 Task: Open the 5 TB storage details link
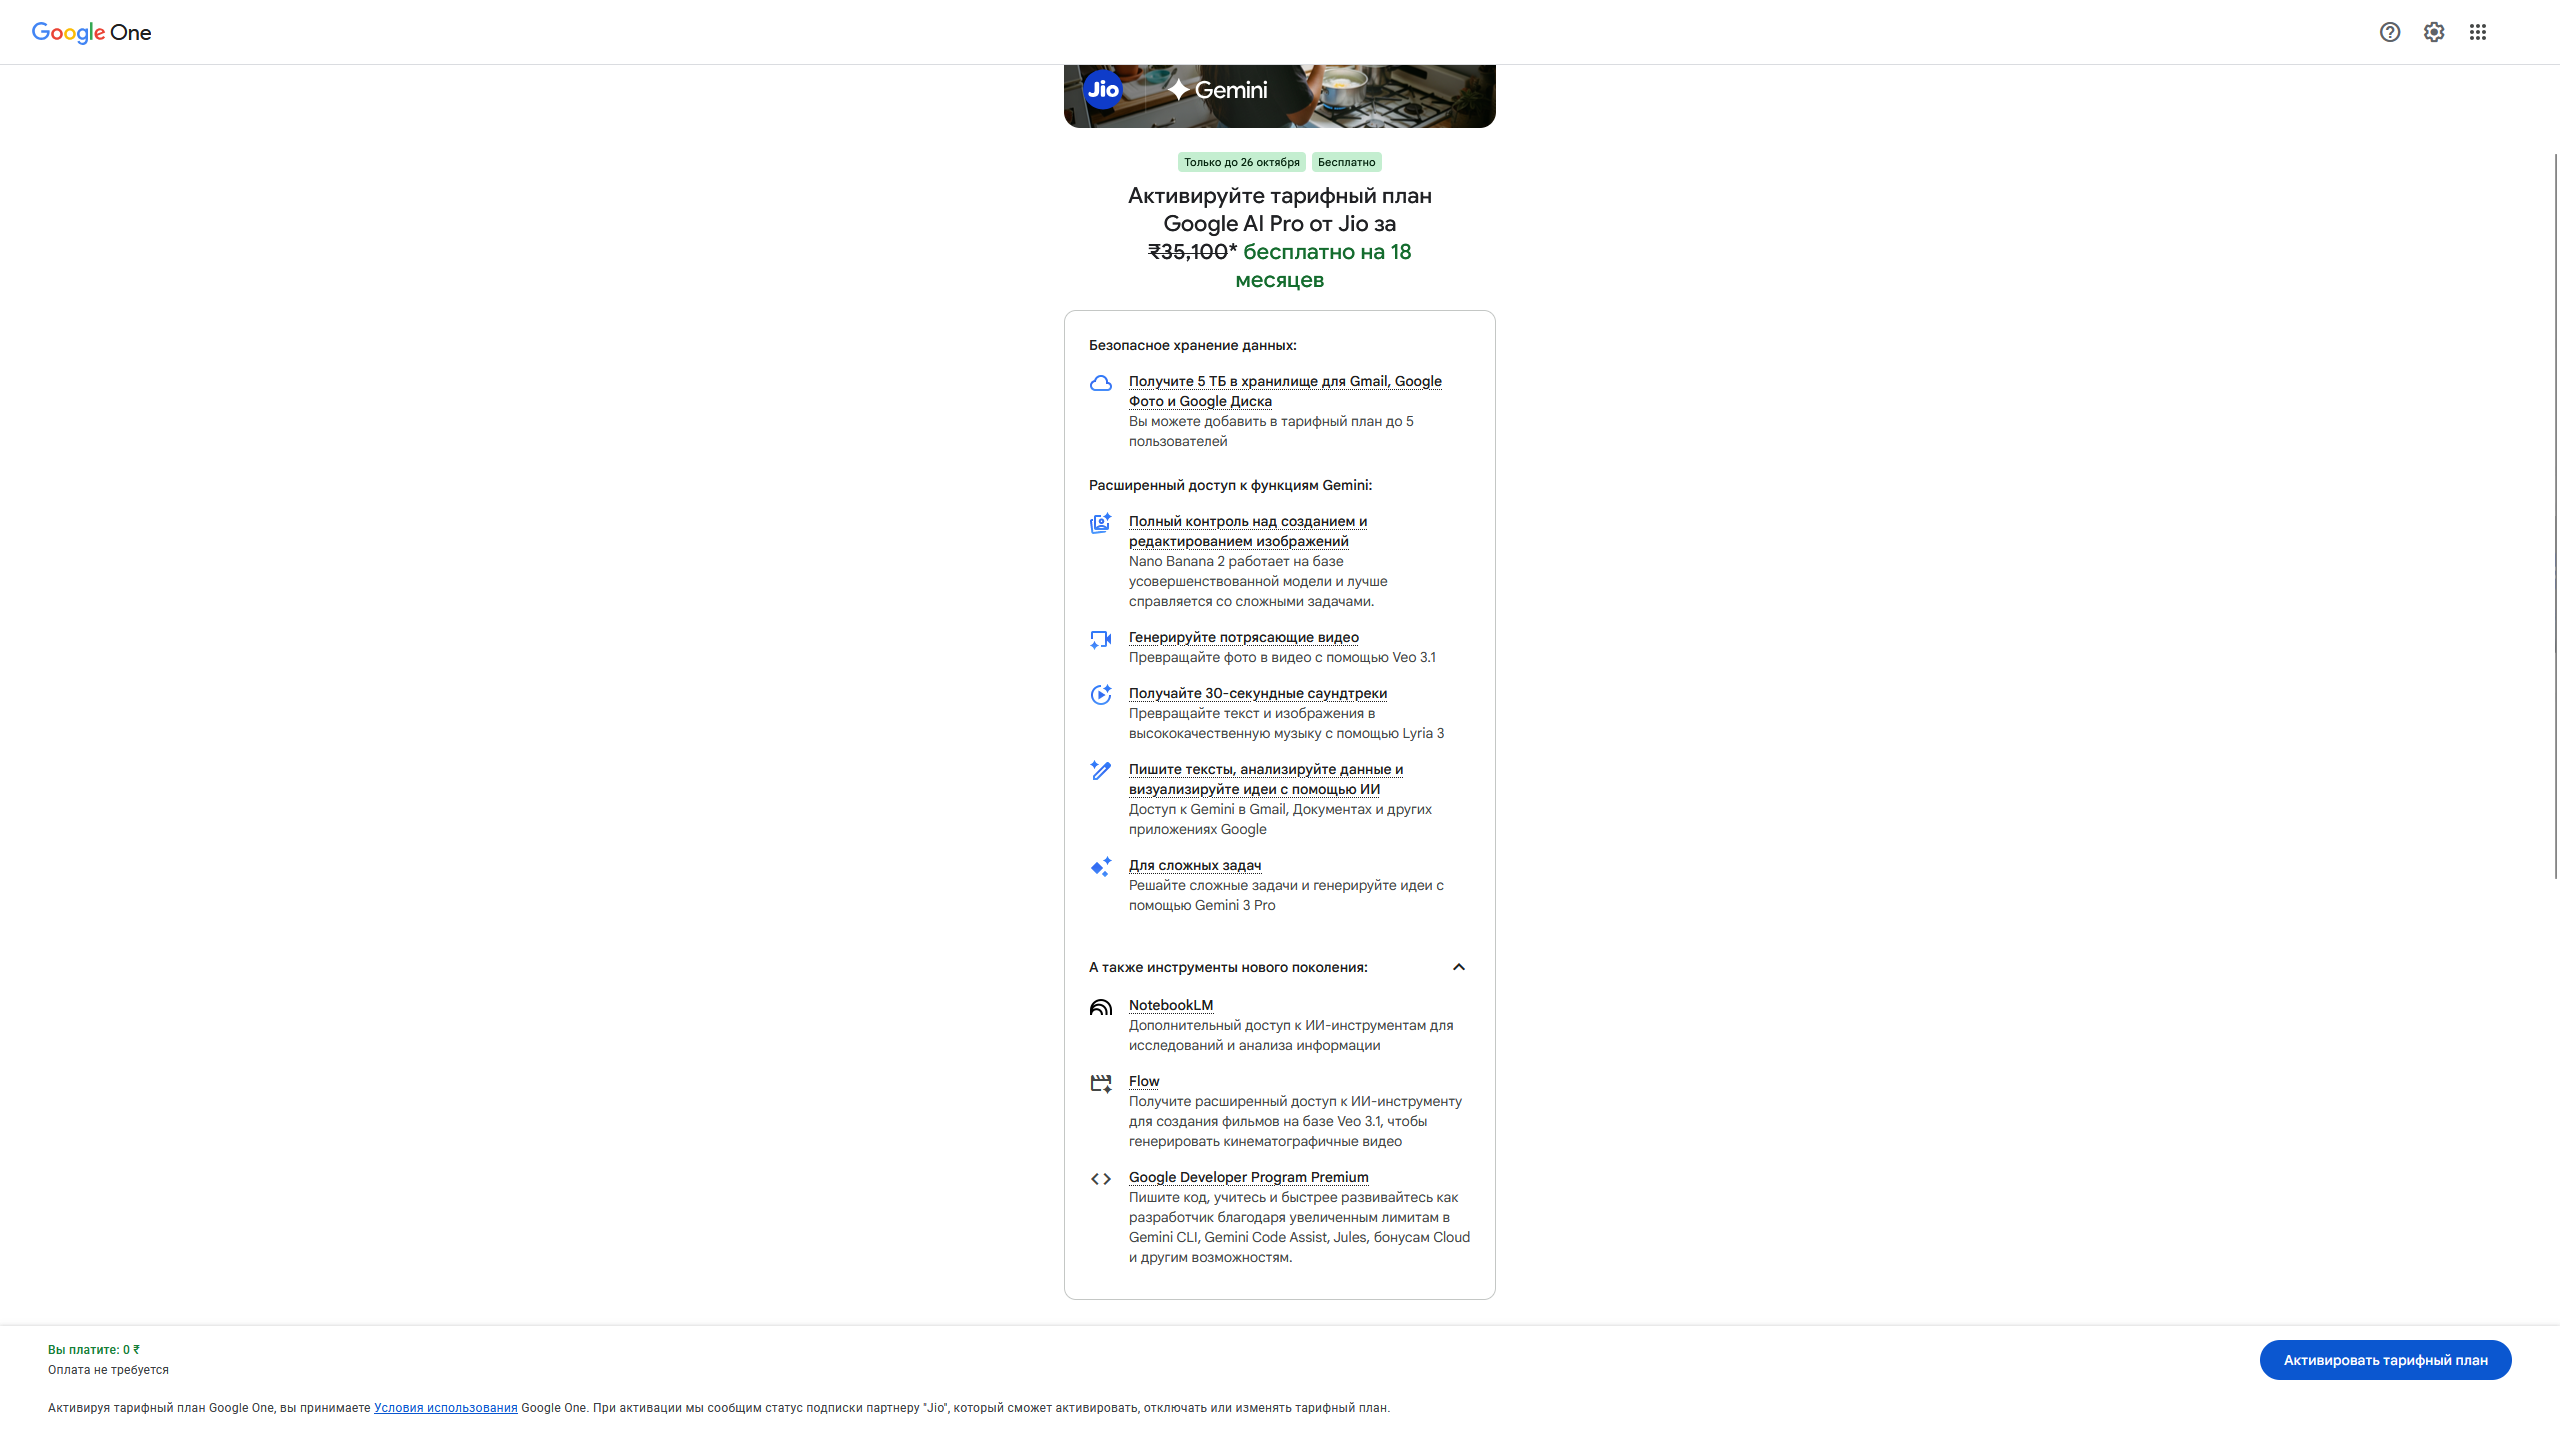click(1285, 391)
